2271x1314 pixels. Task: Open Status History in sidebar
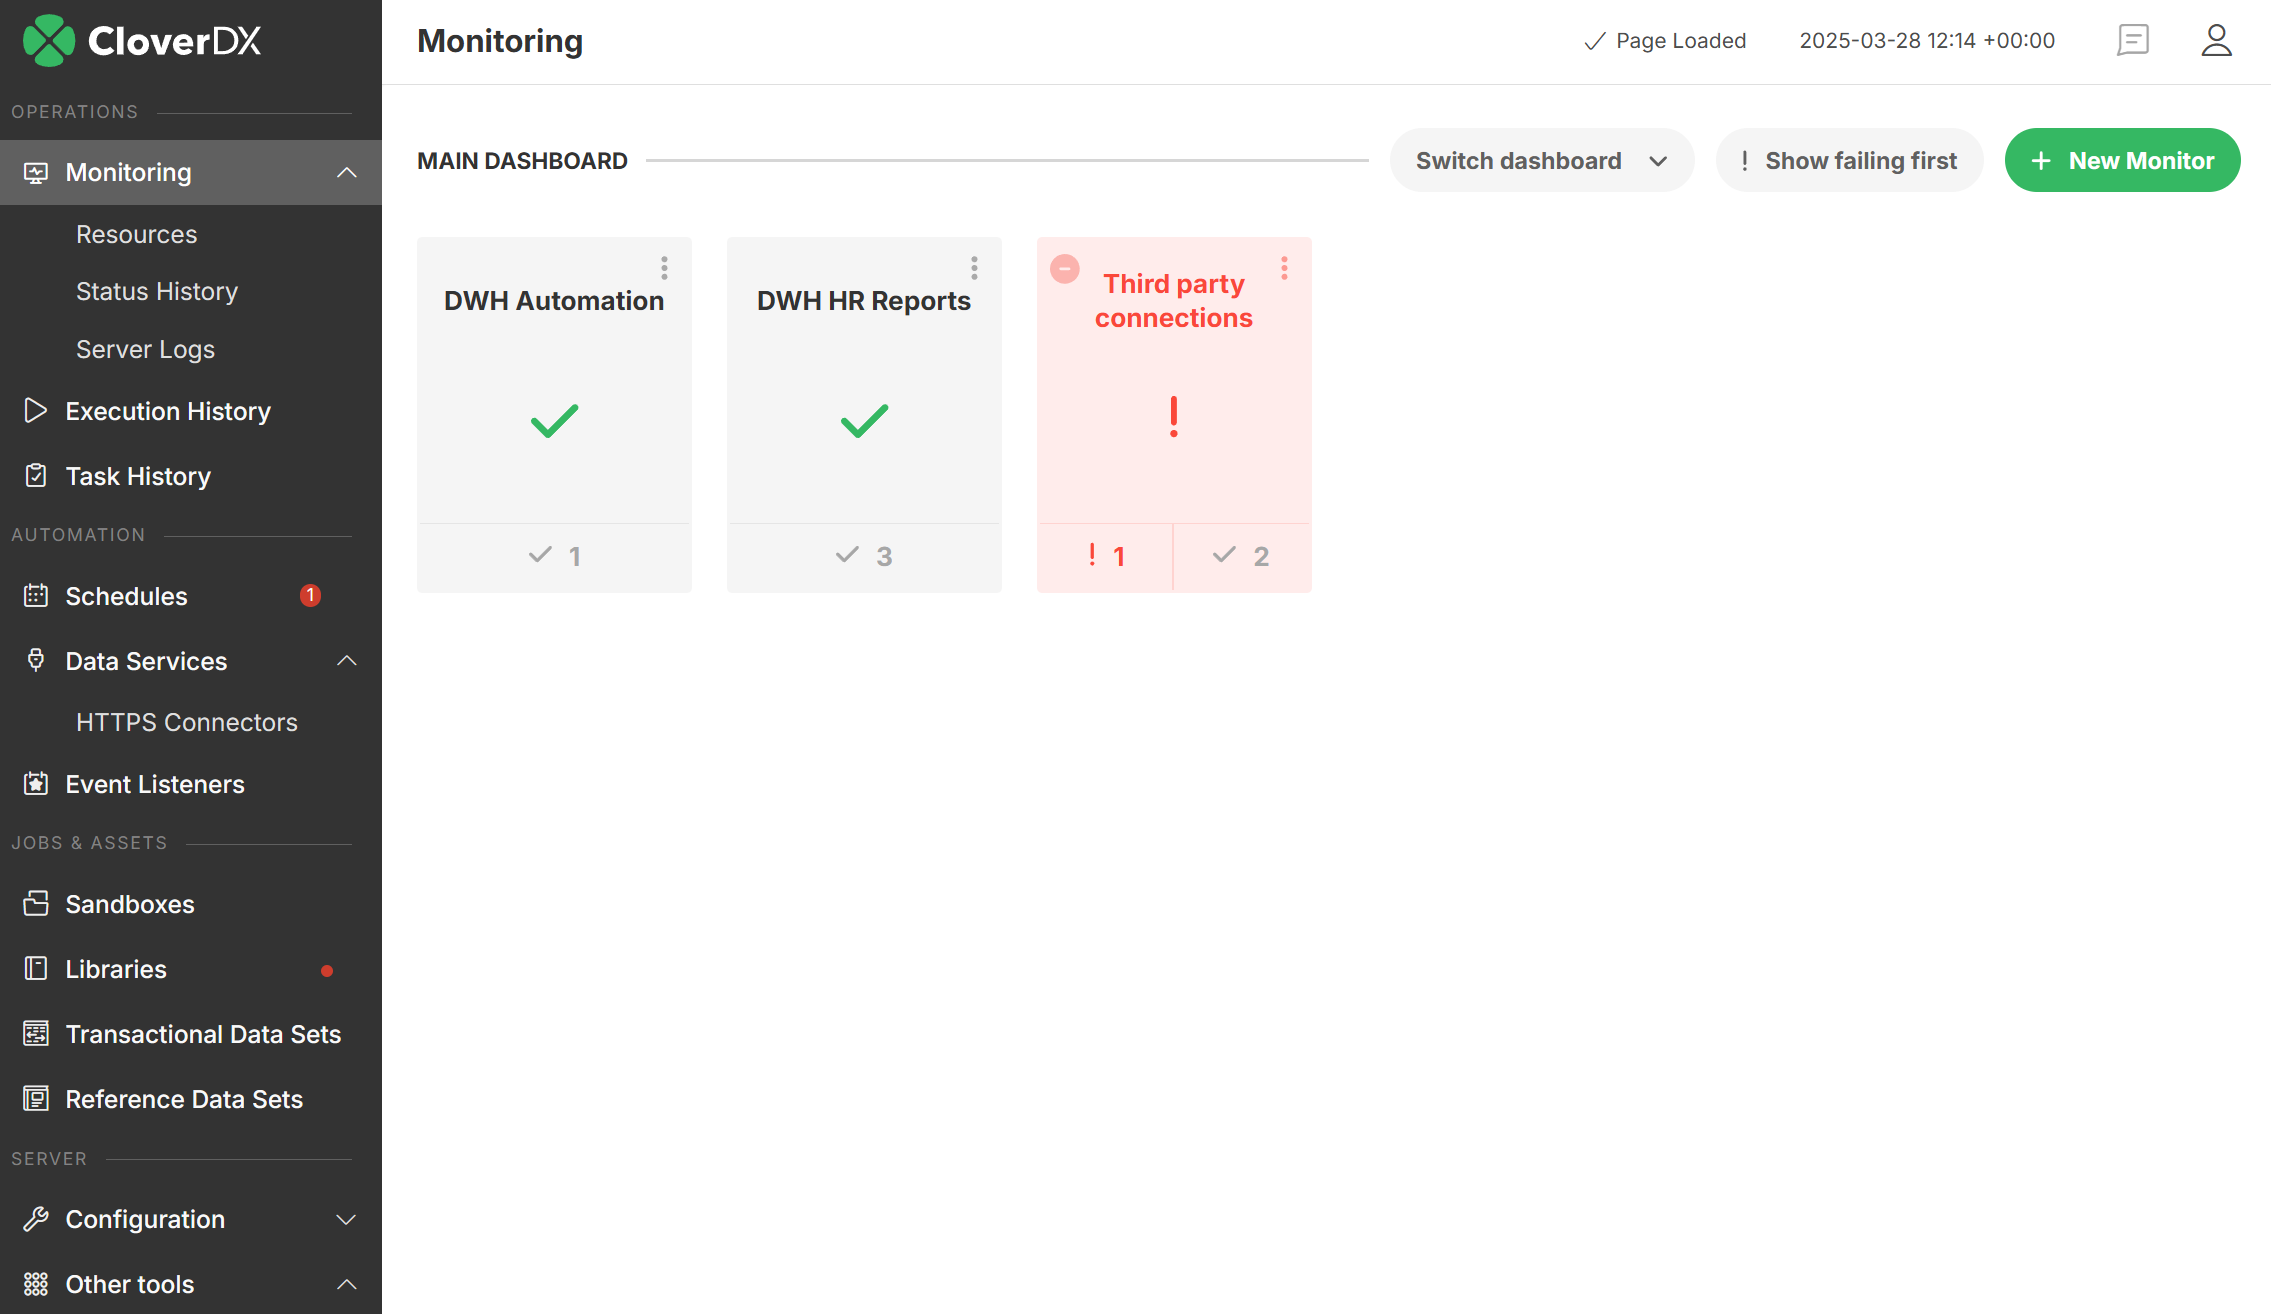coord(157,291)
